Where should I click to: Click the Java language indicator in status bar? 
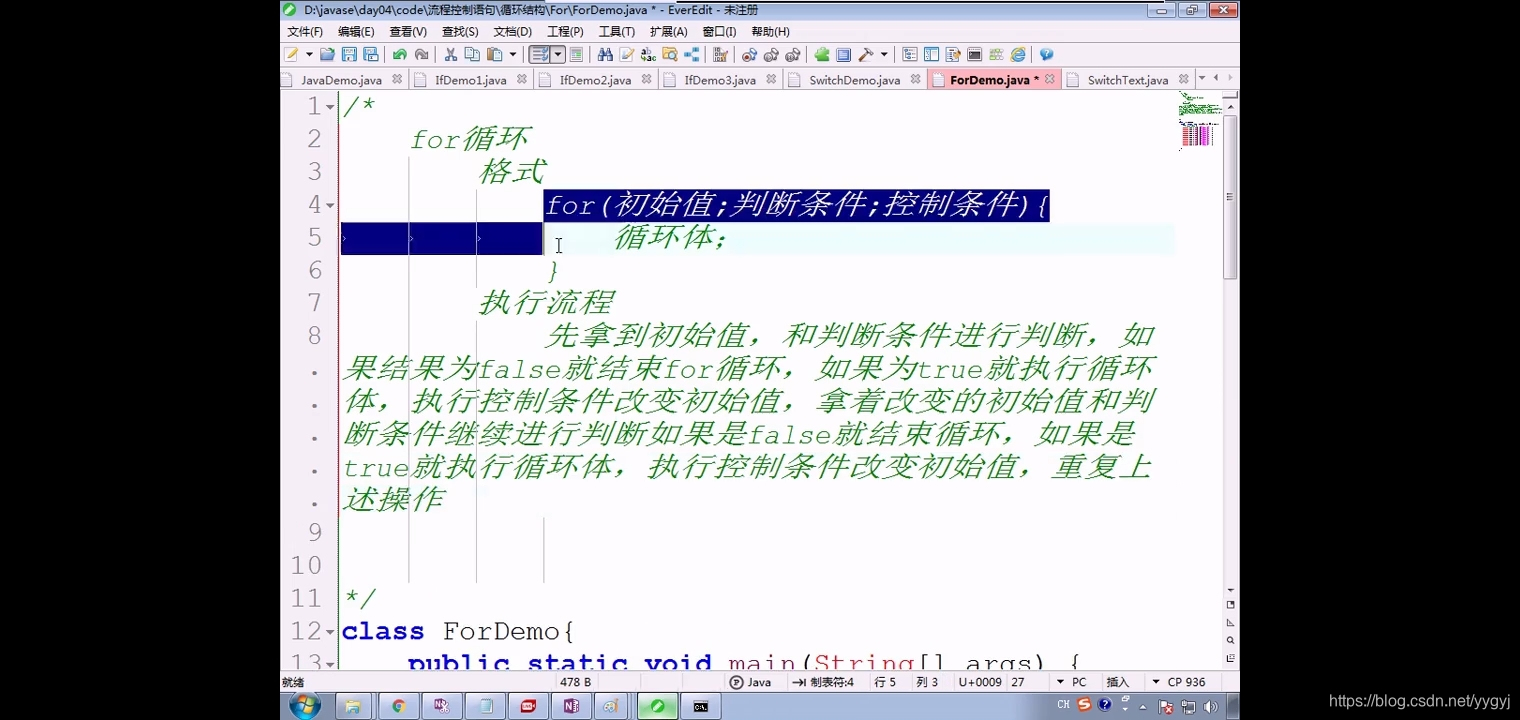coord(751,682)
